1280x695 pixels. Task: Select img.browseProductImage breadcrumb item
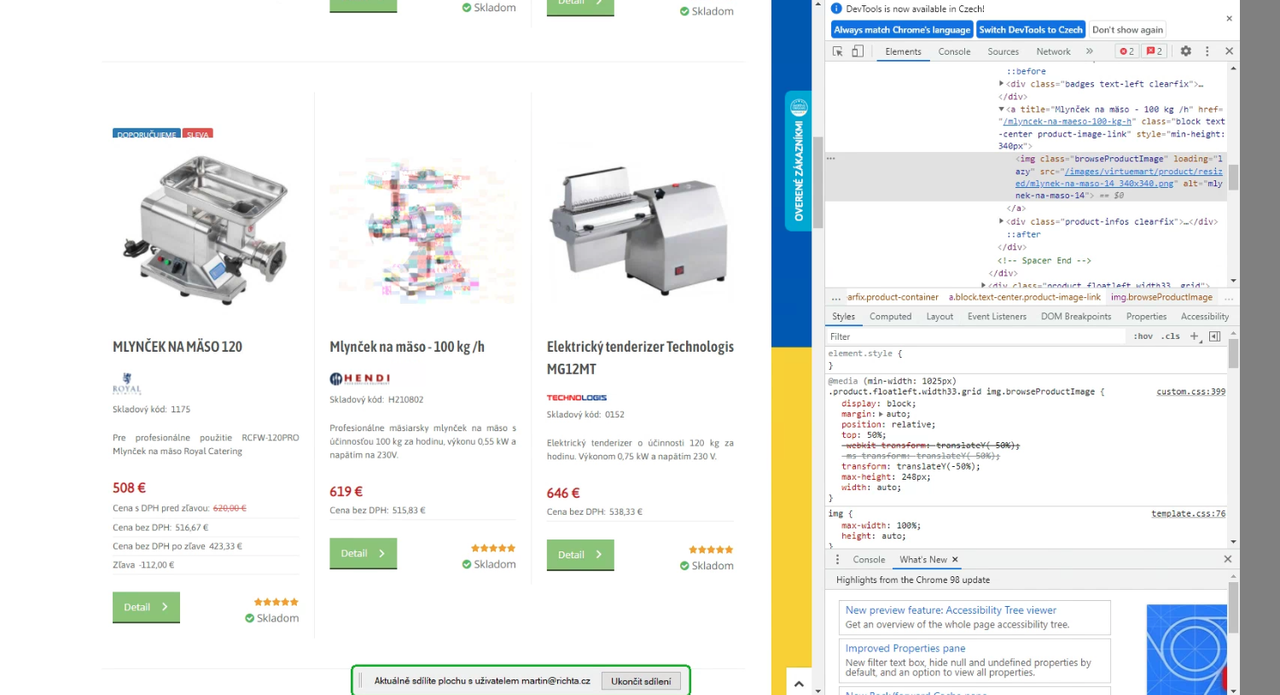point(1161,297)
